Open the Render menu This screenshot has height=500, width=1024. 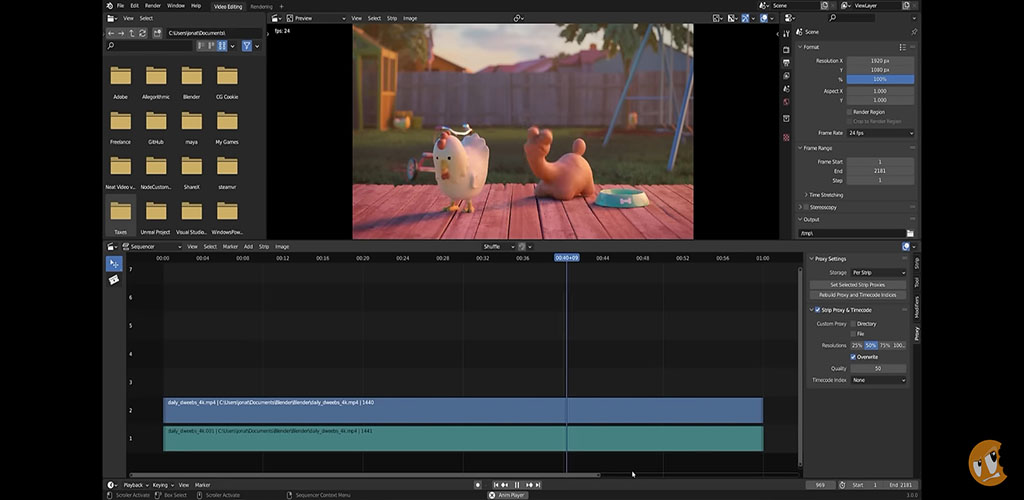point(153,5)
